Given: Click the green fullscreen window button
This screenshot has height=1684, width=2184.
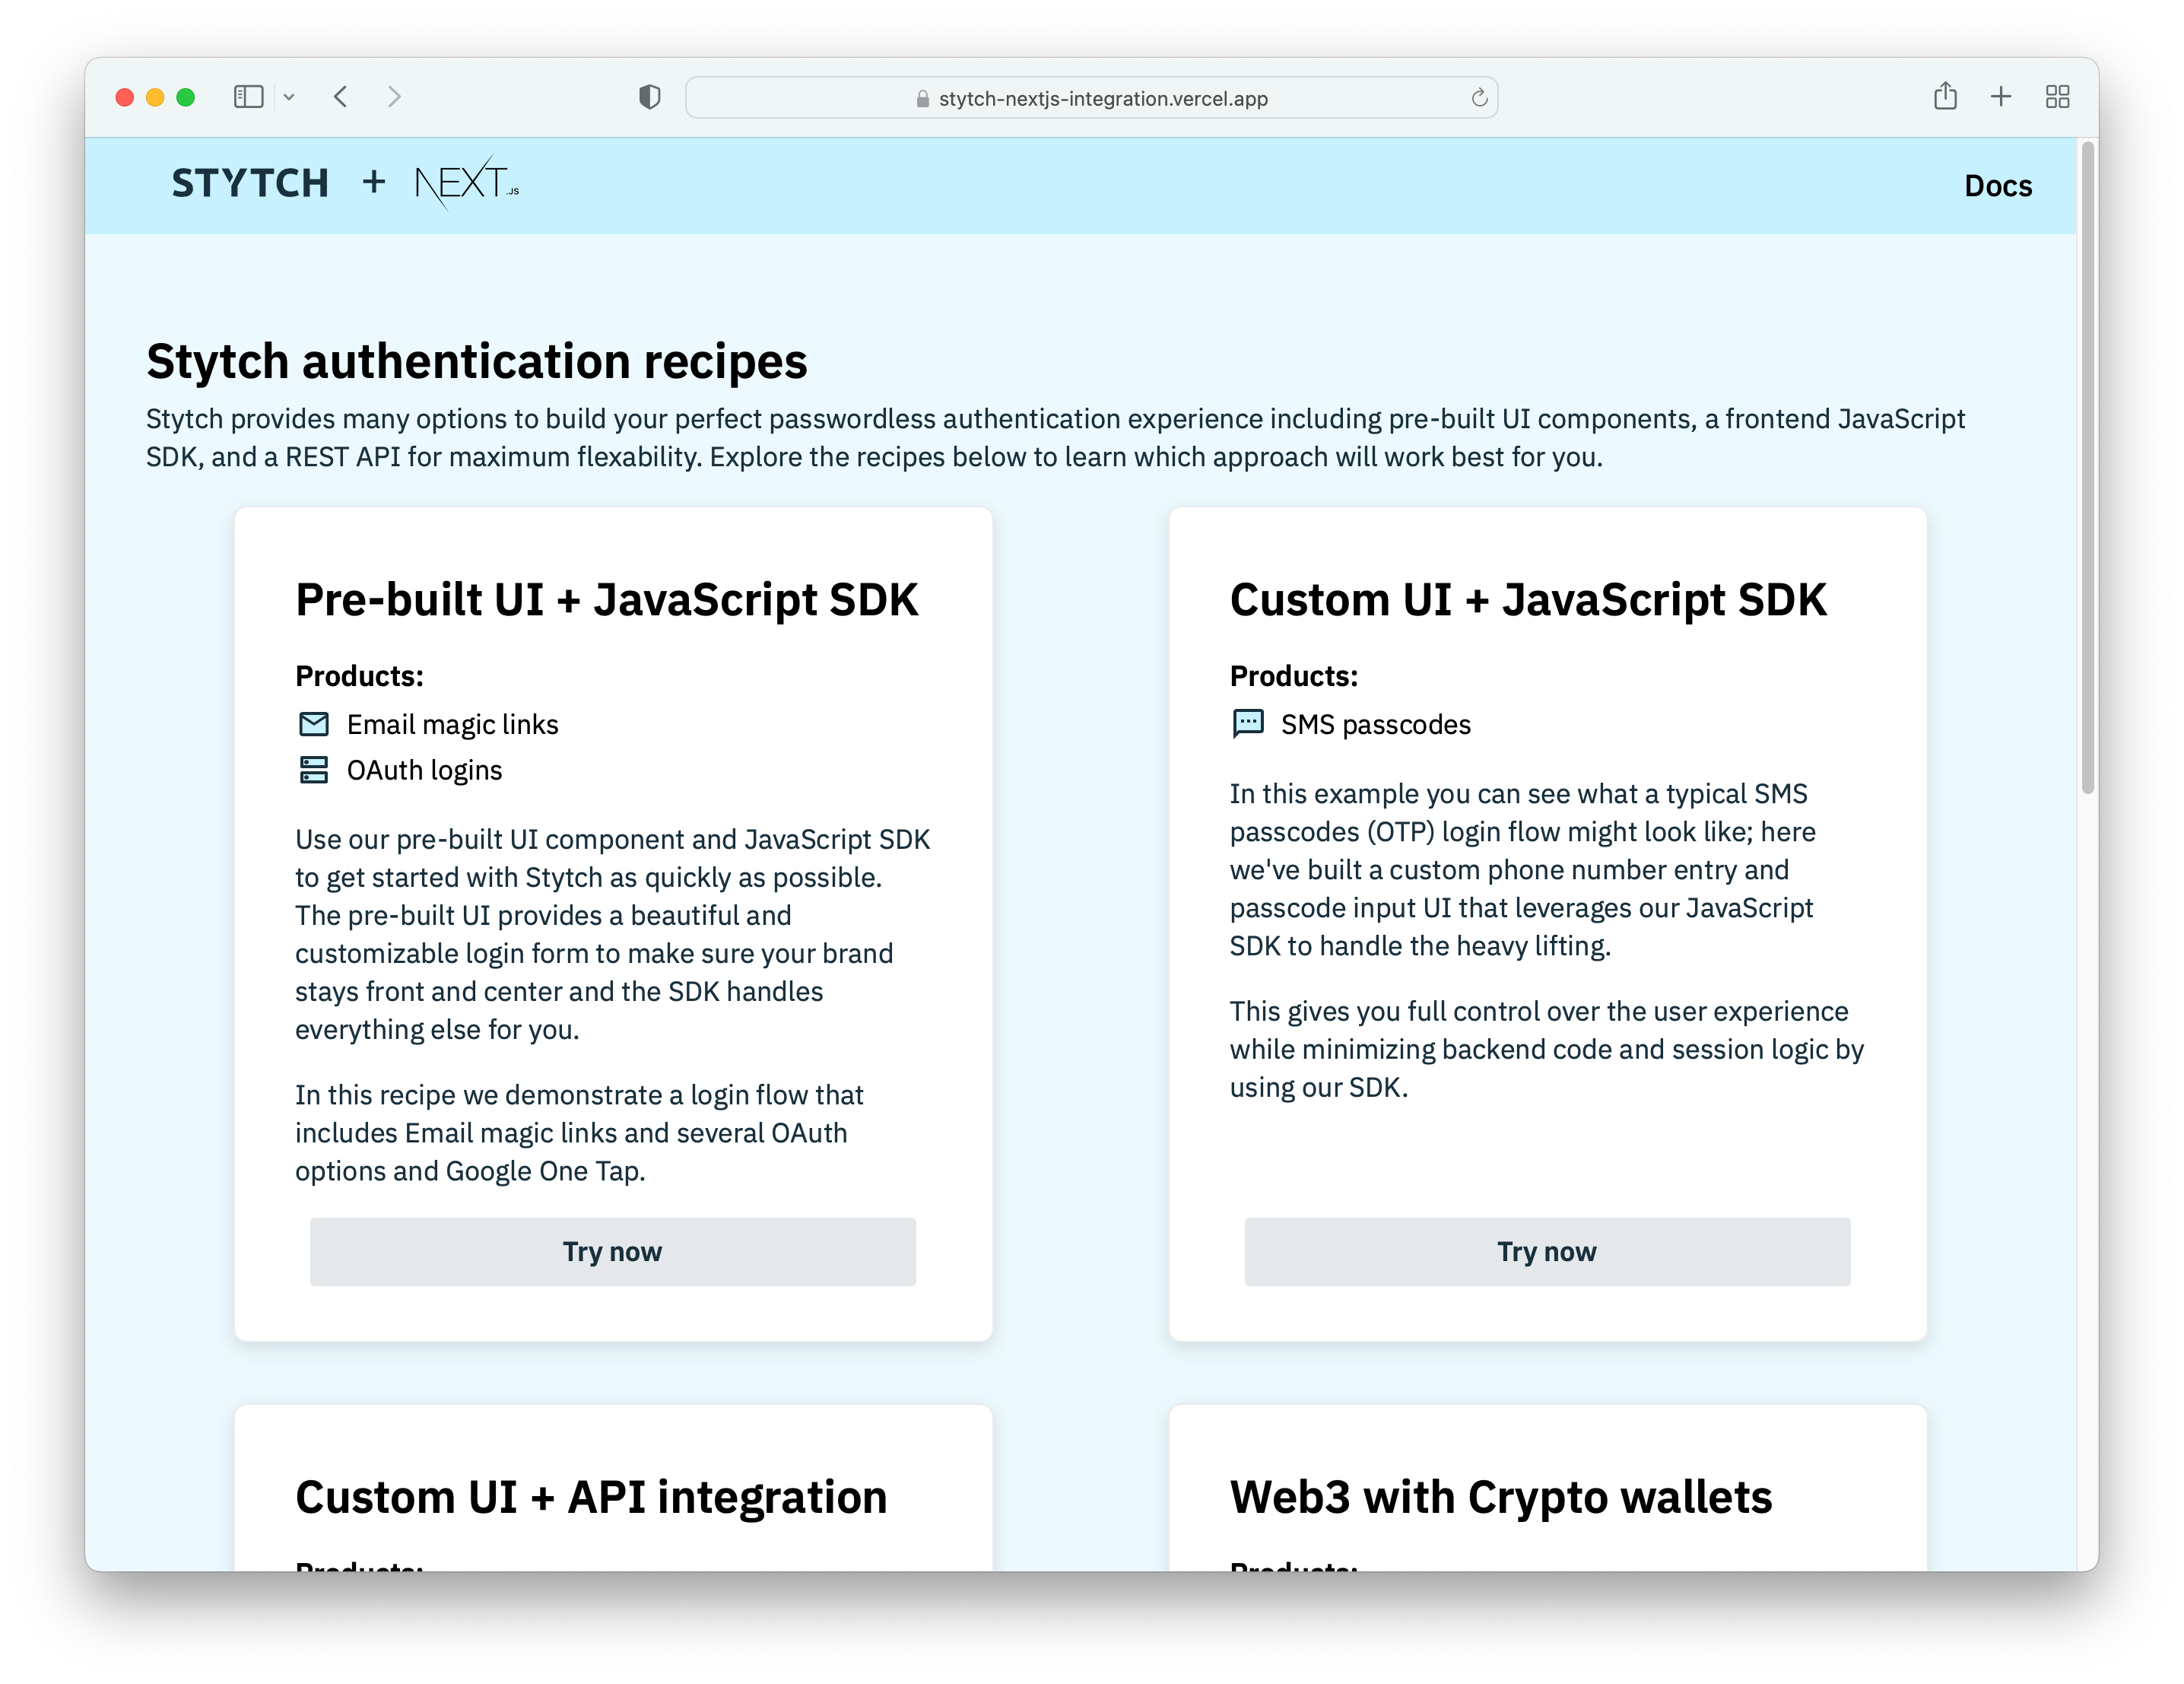Looking at the screenshot, I should [186, 97].
